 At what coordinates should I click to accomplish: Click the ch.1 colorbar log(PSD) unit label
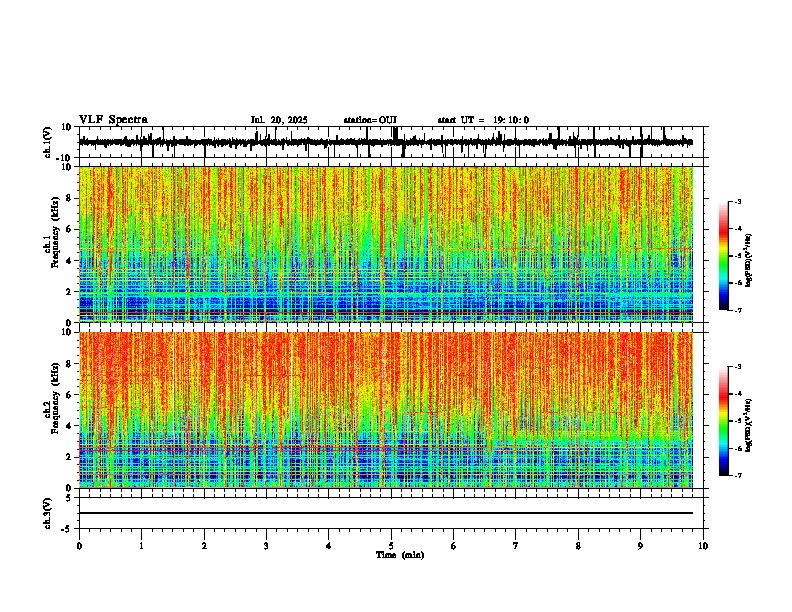(749, 260)
